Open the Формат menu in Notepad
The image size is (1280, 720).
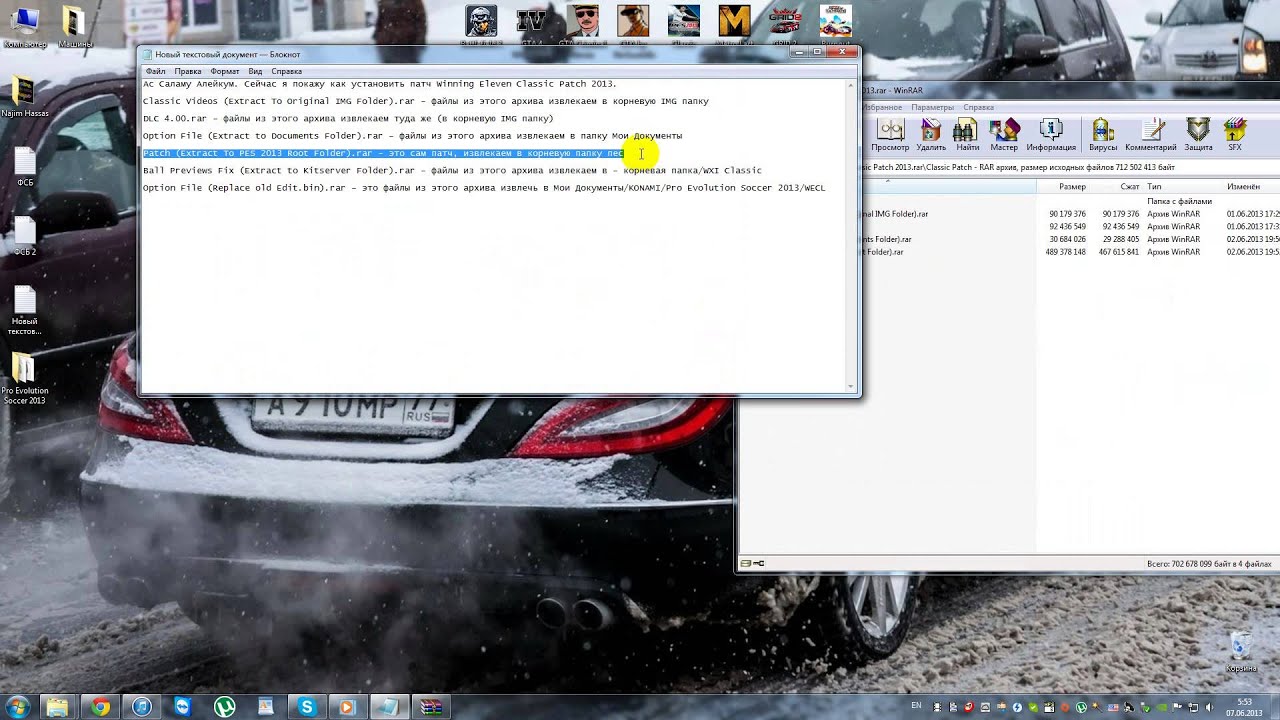point(225,71)
